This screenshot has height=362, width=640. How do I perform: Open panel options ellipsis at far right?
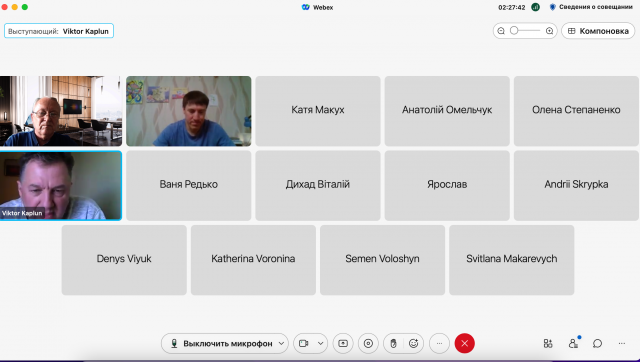[622, 344]
